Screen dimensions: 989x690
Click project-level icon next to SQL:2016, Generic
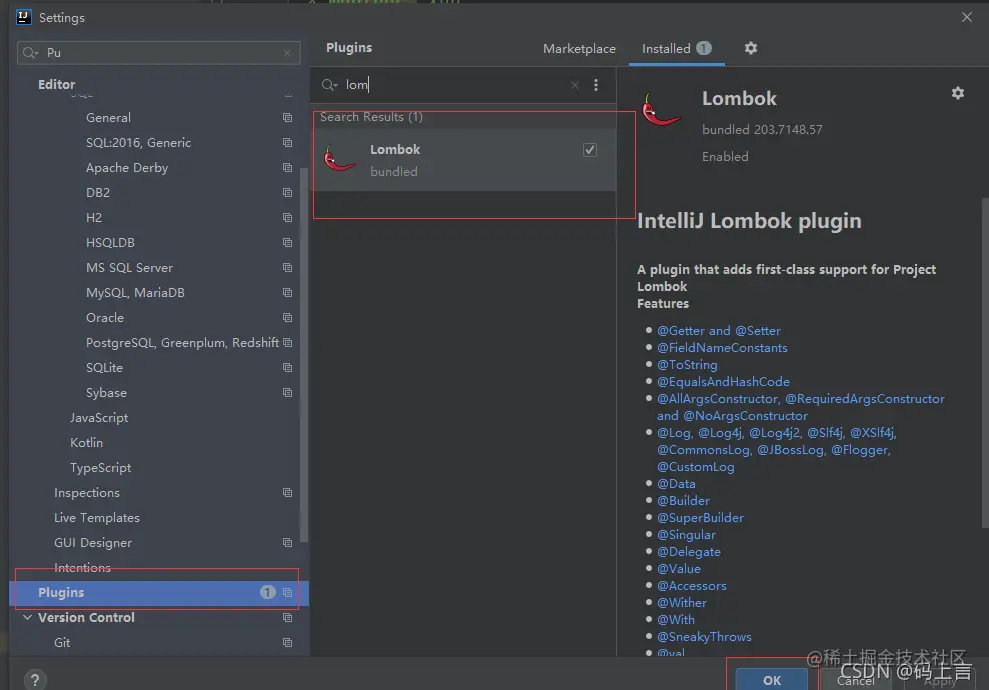[x=288, y=143]
